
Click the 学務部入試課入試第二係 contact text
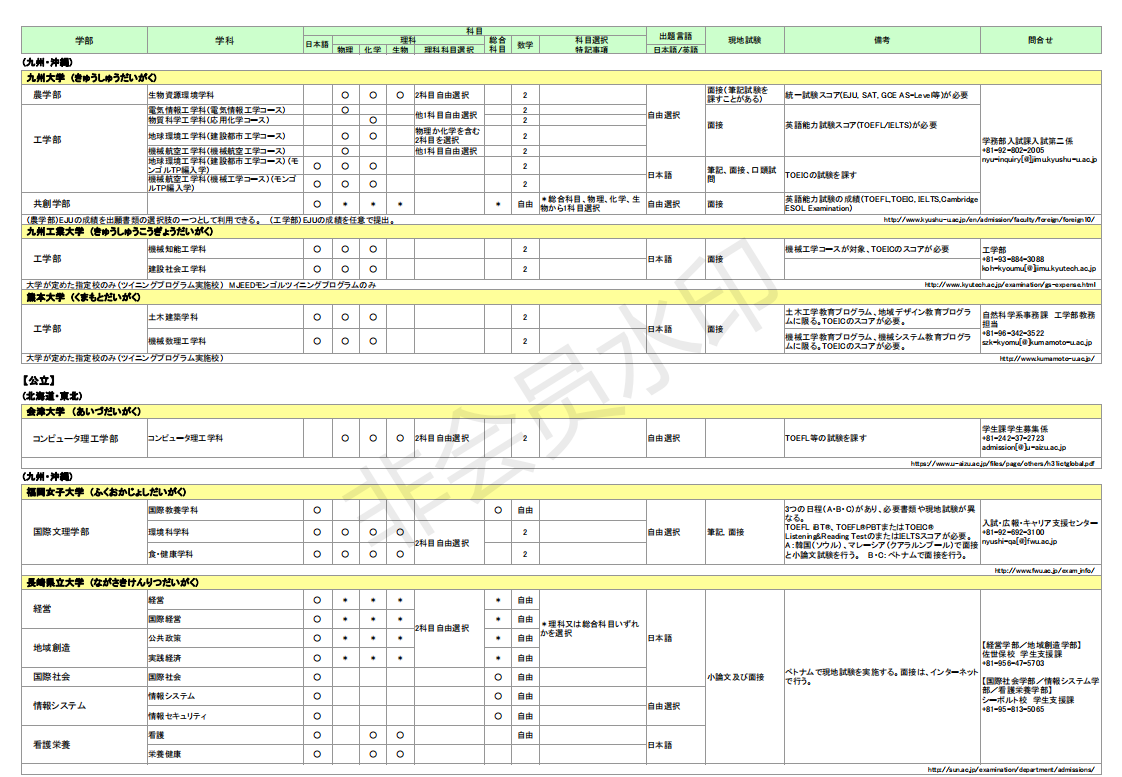click(x=1028, y=141)
